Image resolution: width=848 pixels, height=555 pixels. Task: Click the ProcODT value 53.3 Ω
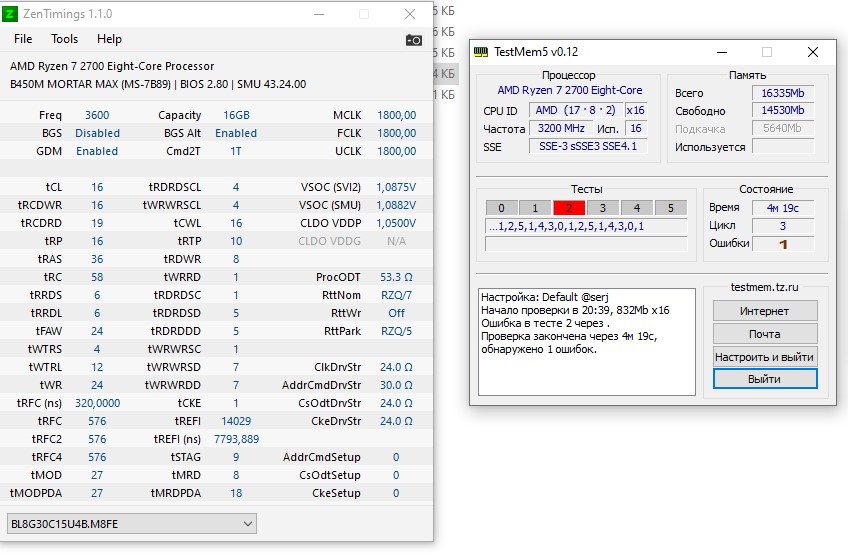(396, 277)
